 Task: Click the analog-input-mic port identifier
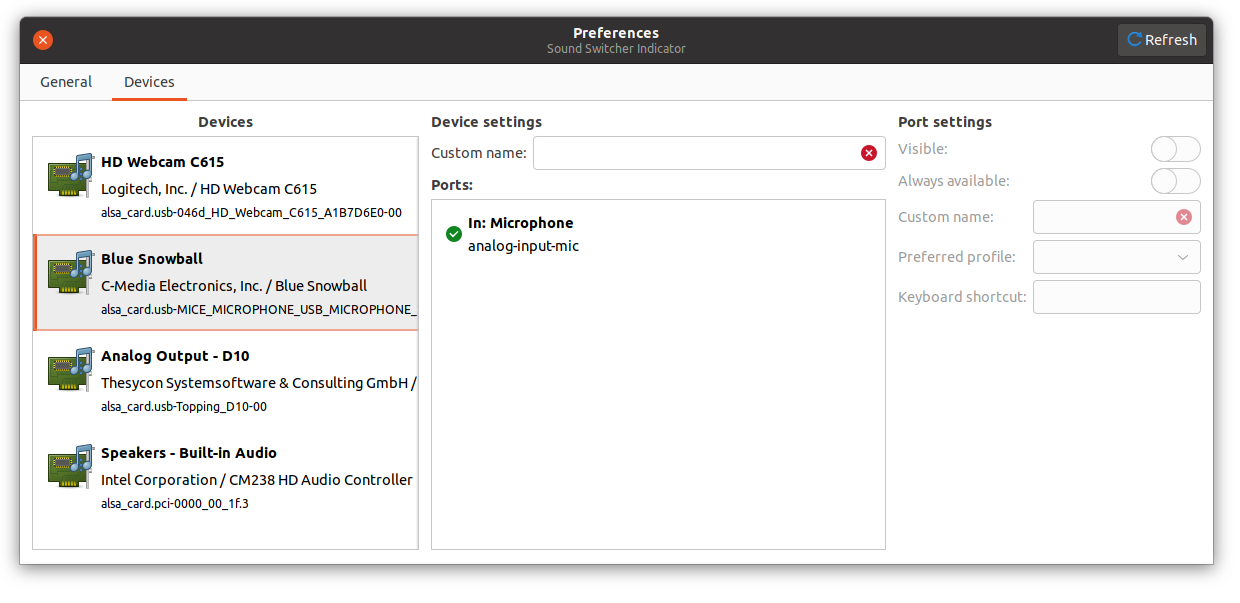coord(523,246)
